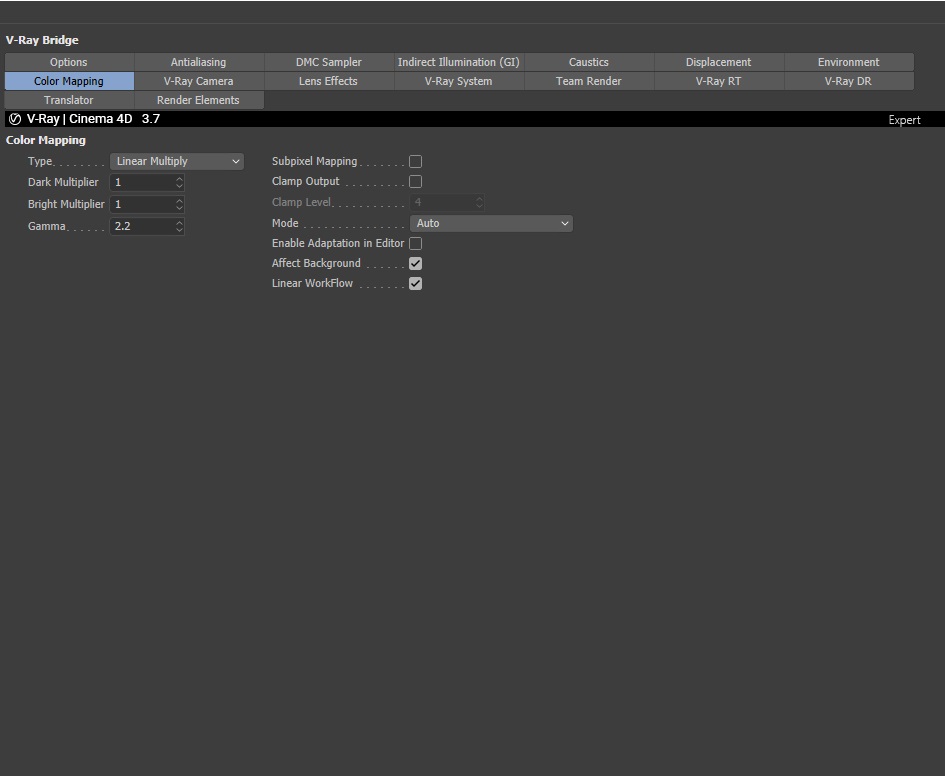This screenshot has height=776, width=945.
Task: Click the V-Ray | Cinema 4D 3.7 label
Action: (x=93, y=119)
